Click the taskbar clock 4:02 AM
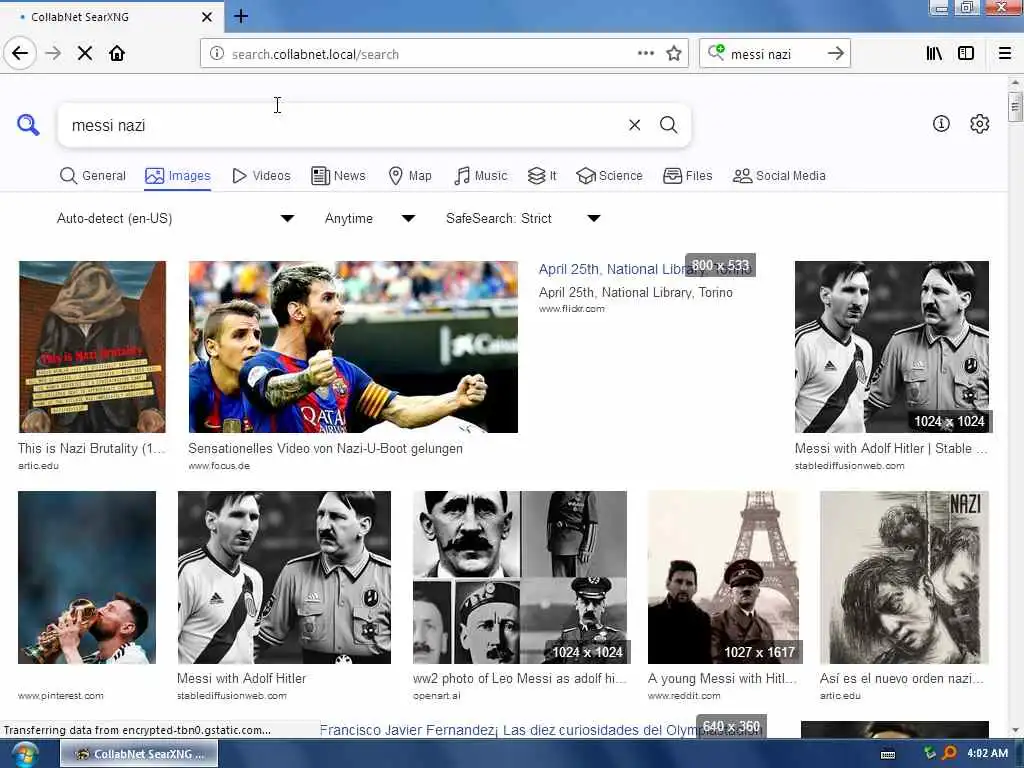 [x=987, y=753]
